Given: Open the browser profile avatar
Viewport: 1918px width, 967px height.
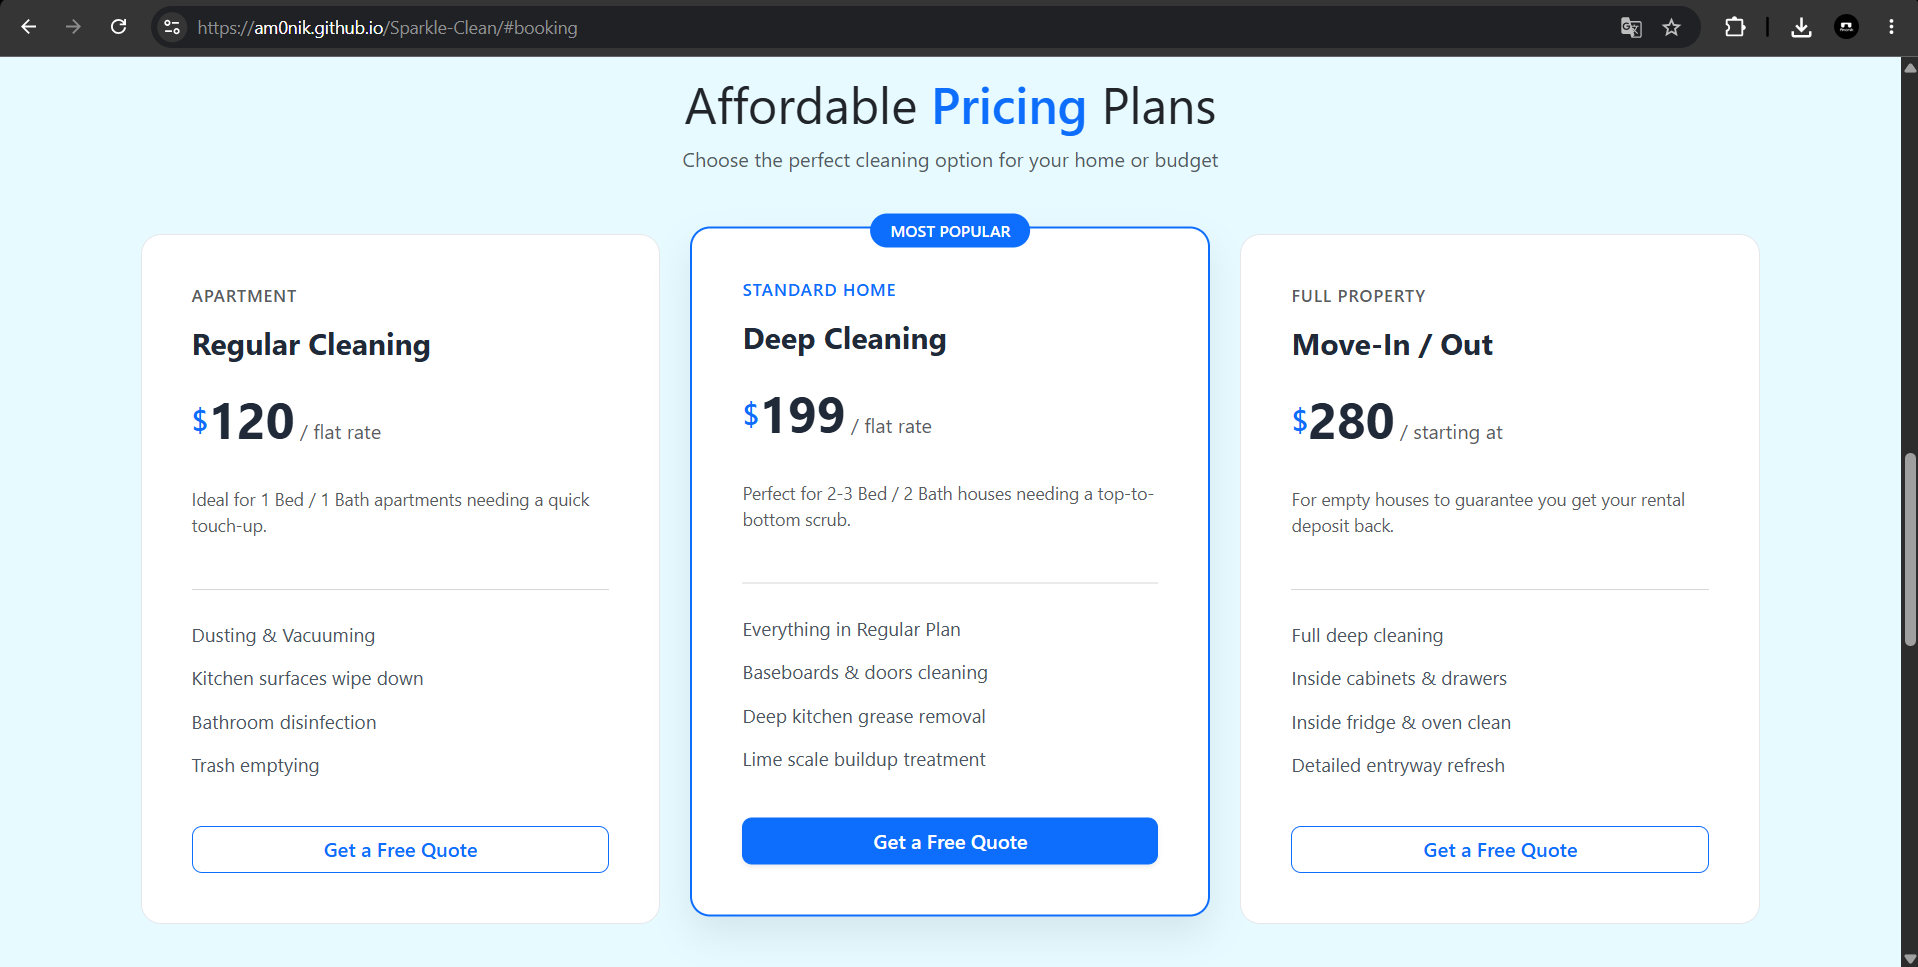Looking at the screenshot, I should 1846,27.
